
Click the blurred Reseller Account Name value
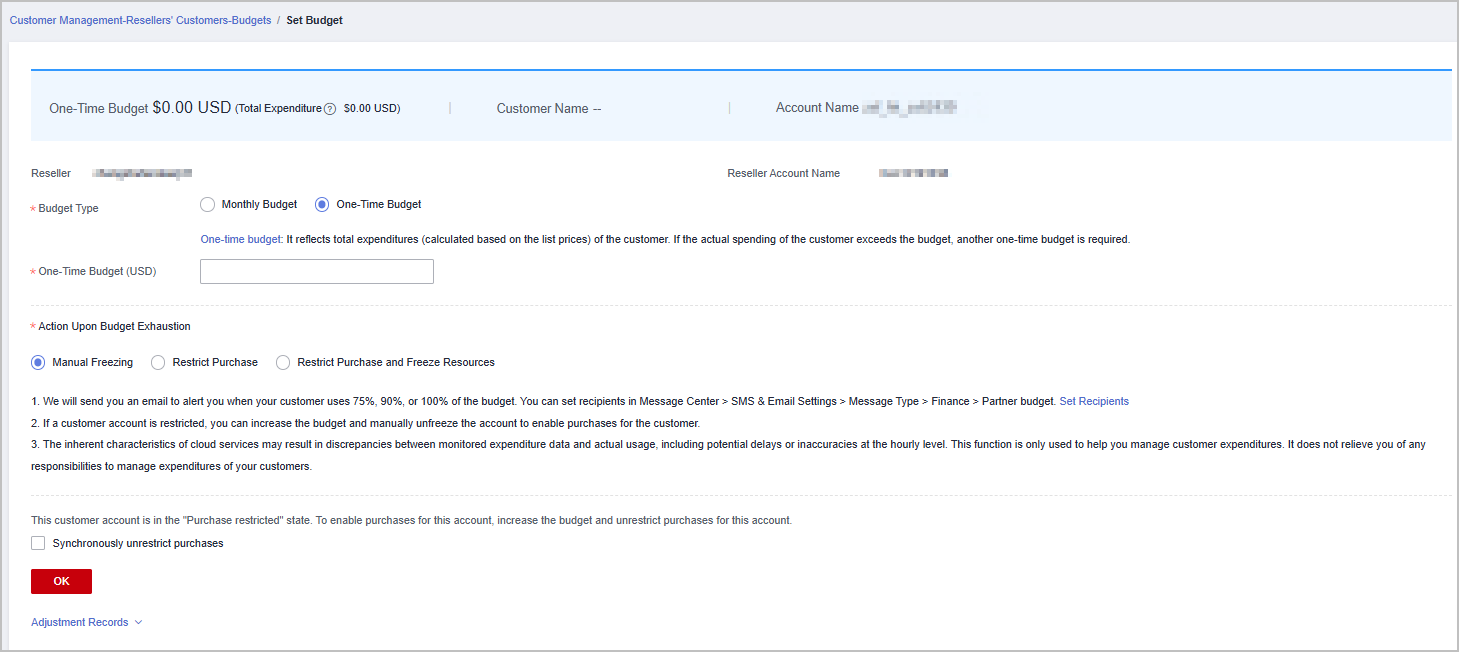[913, 174]
